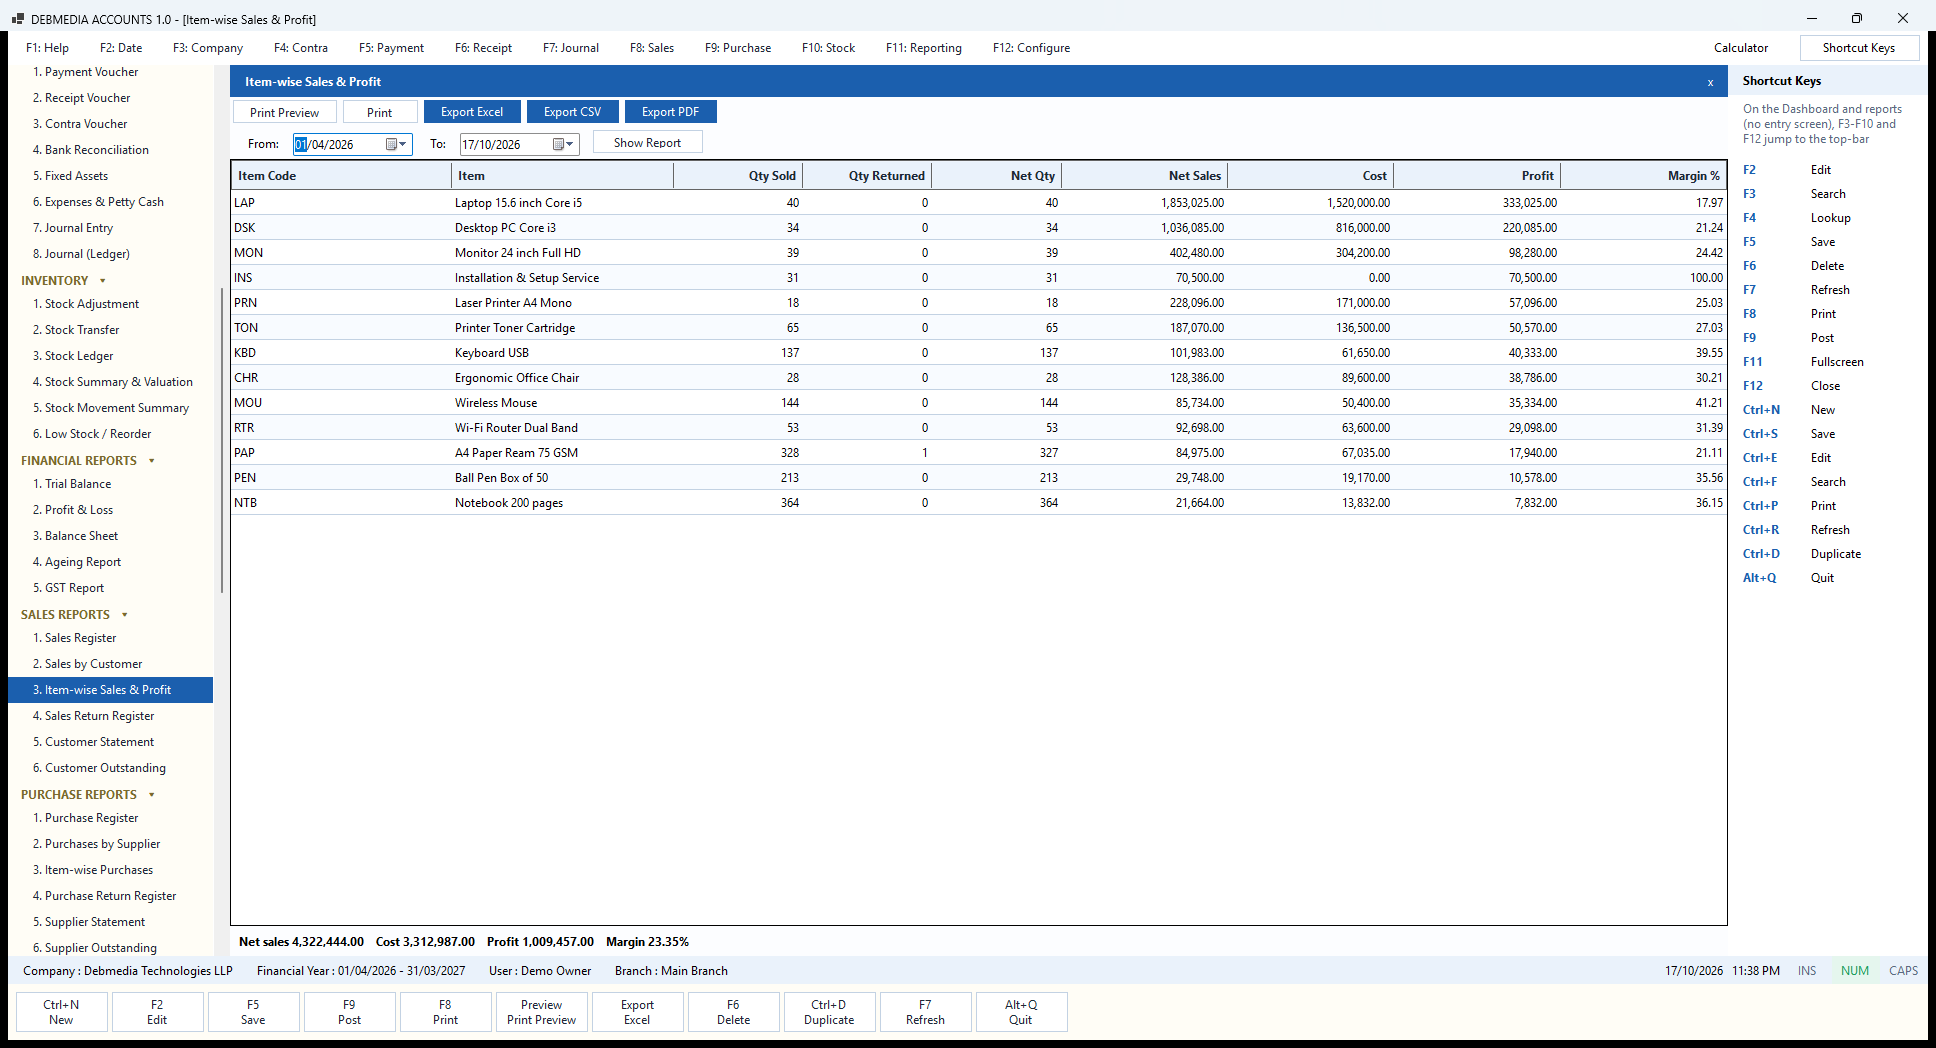The image size is (1936, 1048).
Task: Collapse the INVENTORY section
Action: click(102, 281)
